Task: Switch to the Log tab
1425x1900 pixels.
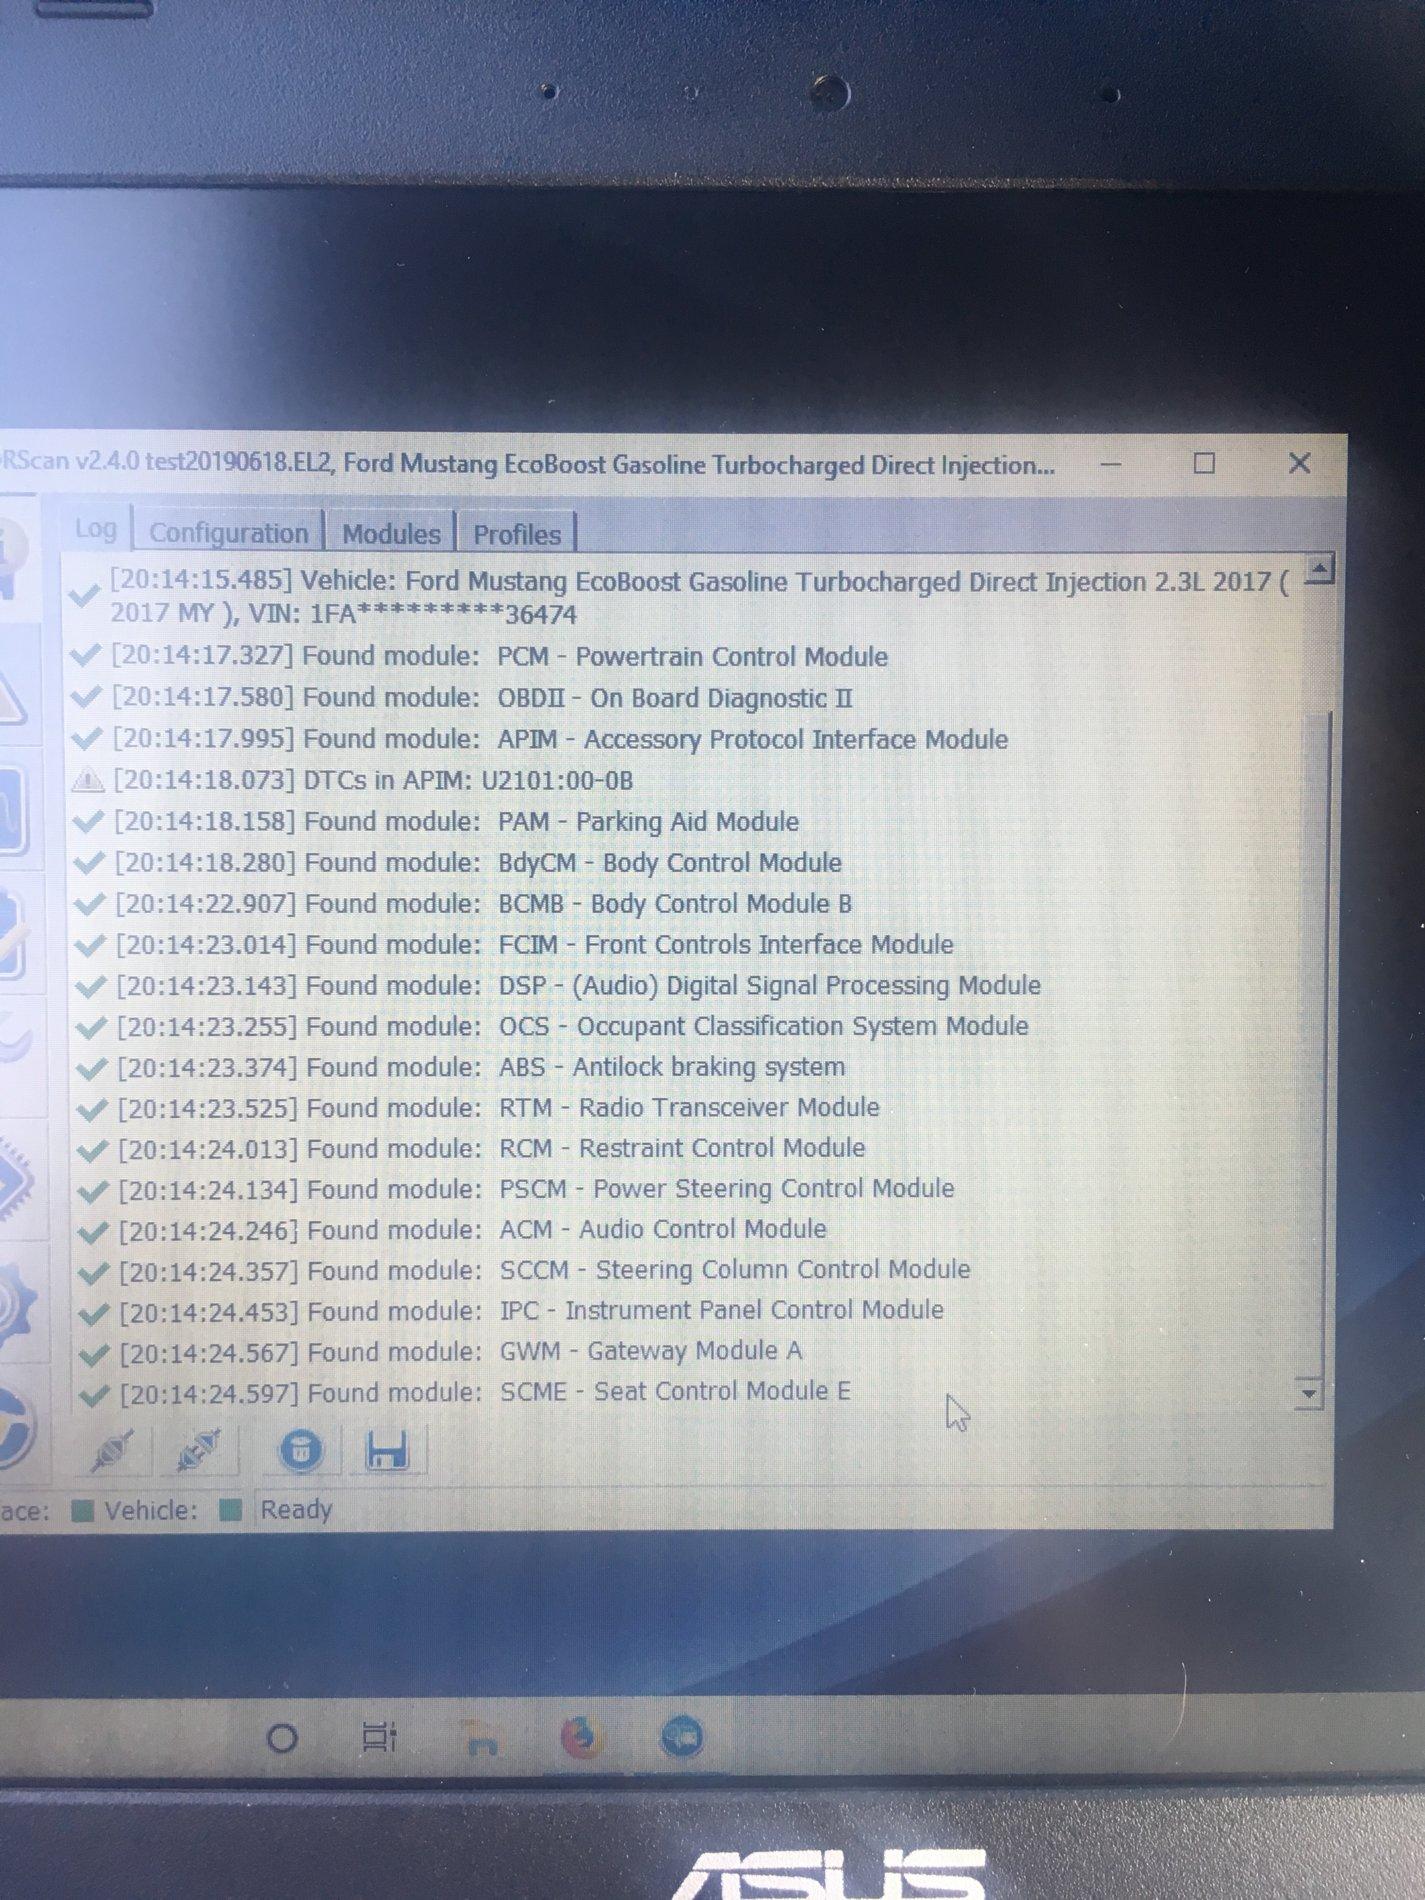Action: click(96, 528)
